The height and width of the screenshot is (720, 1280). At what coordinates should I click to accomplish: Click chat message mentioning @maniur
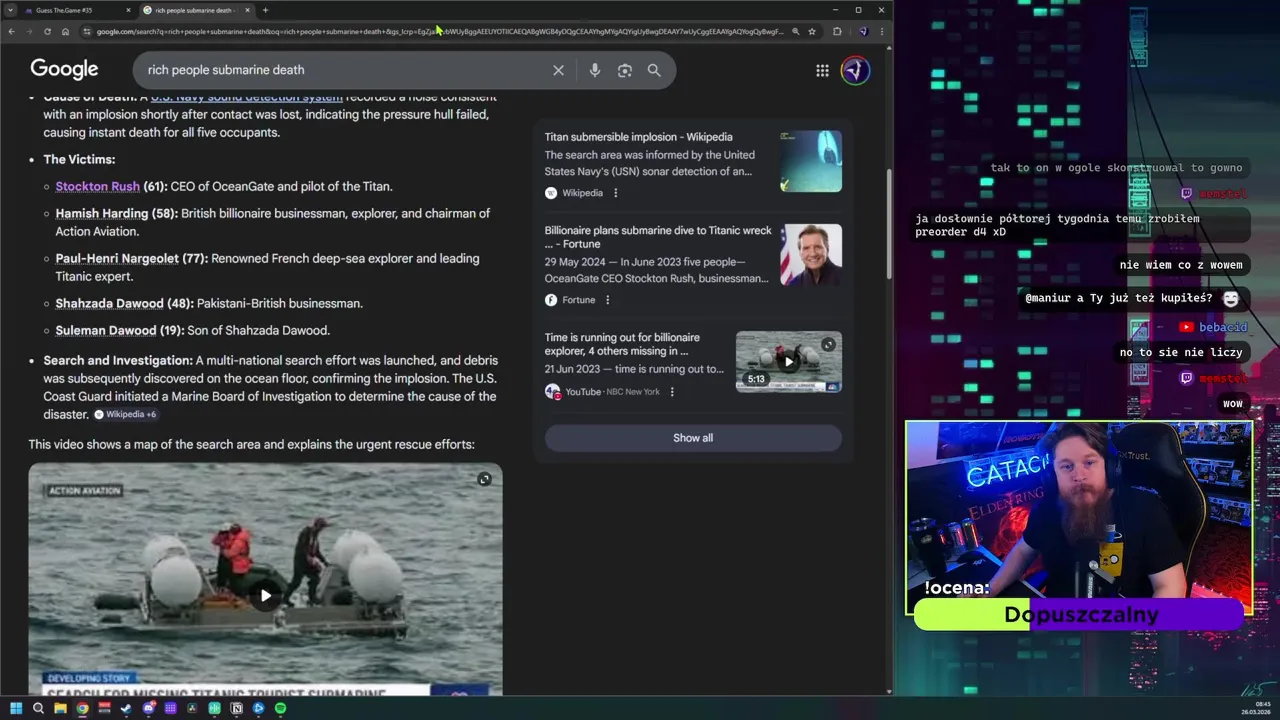coord(1132,298)
